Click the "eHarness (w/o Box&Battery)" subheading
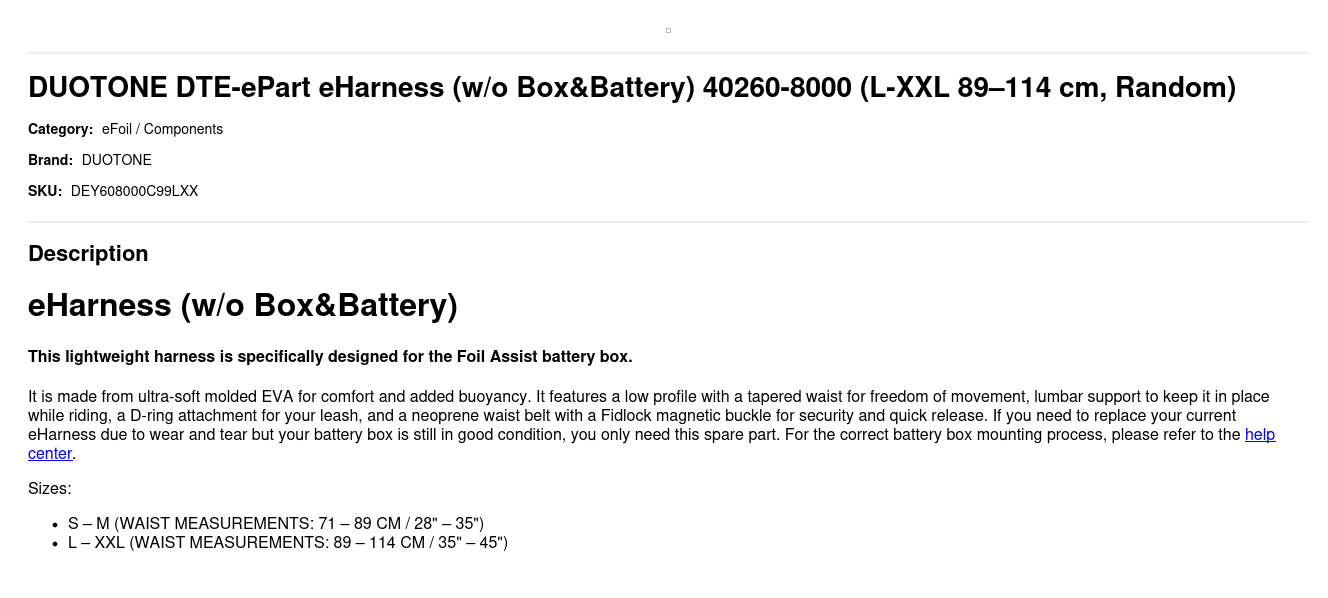The height and width of the screenshot is (598, 1328). [243, 305]
